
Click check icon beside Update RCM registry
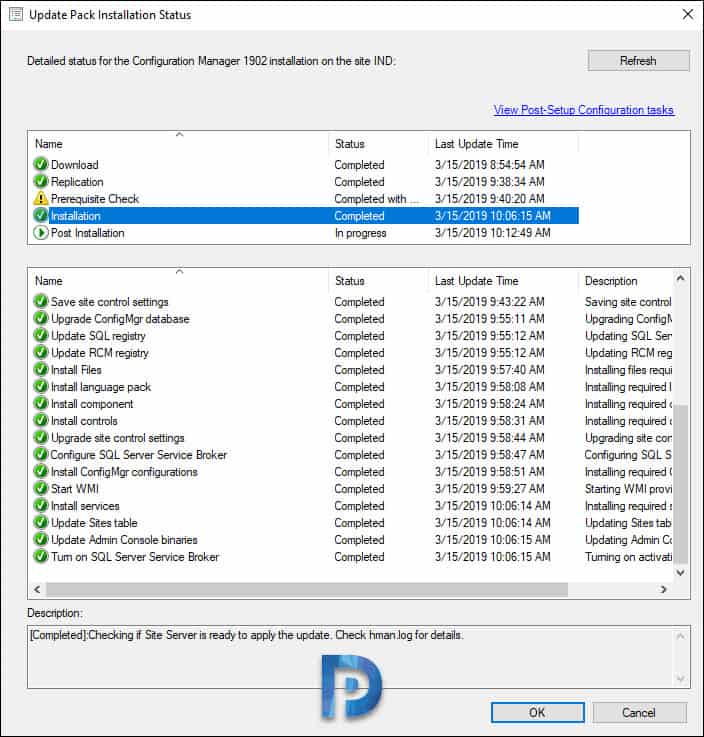(x=41, y=352)
